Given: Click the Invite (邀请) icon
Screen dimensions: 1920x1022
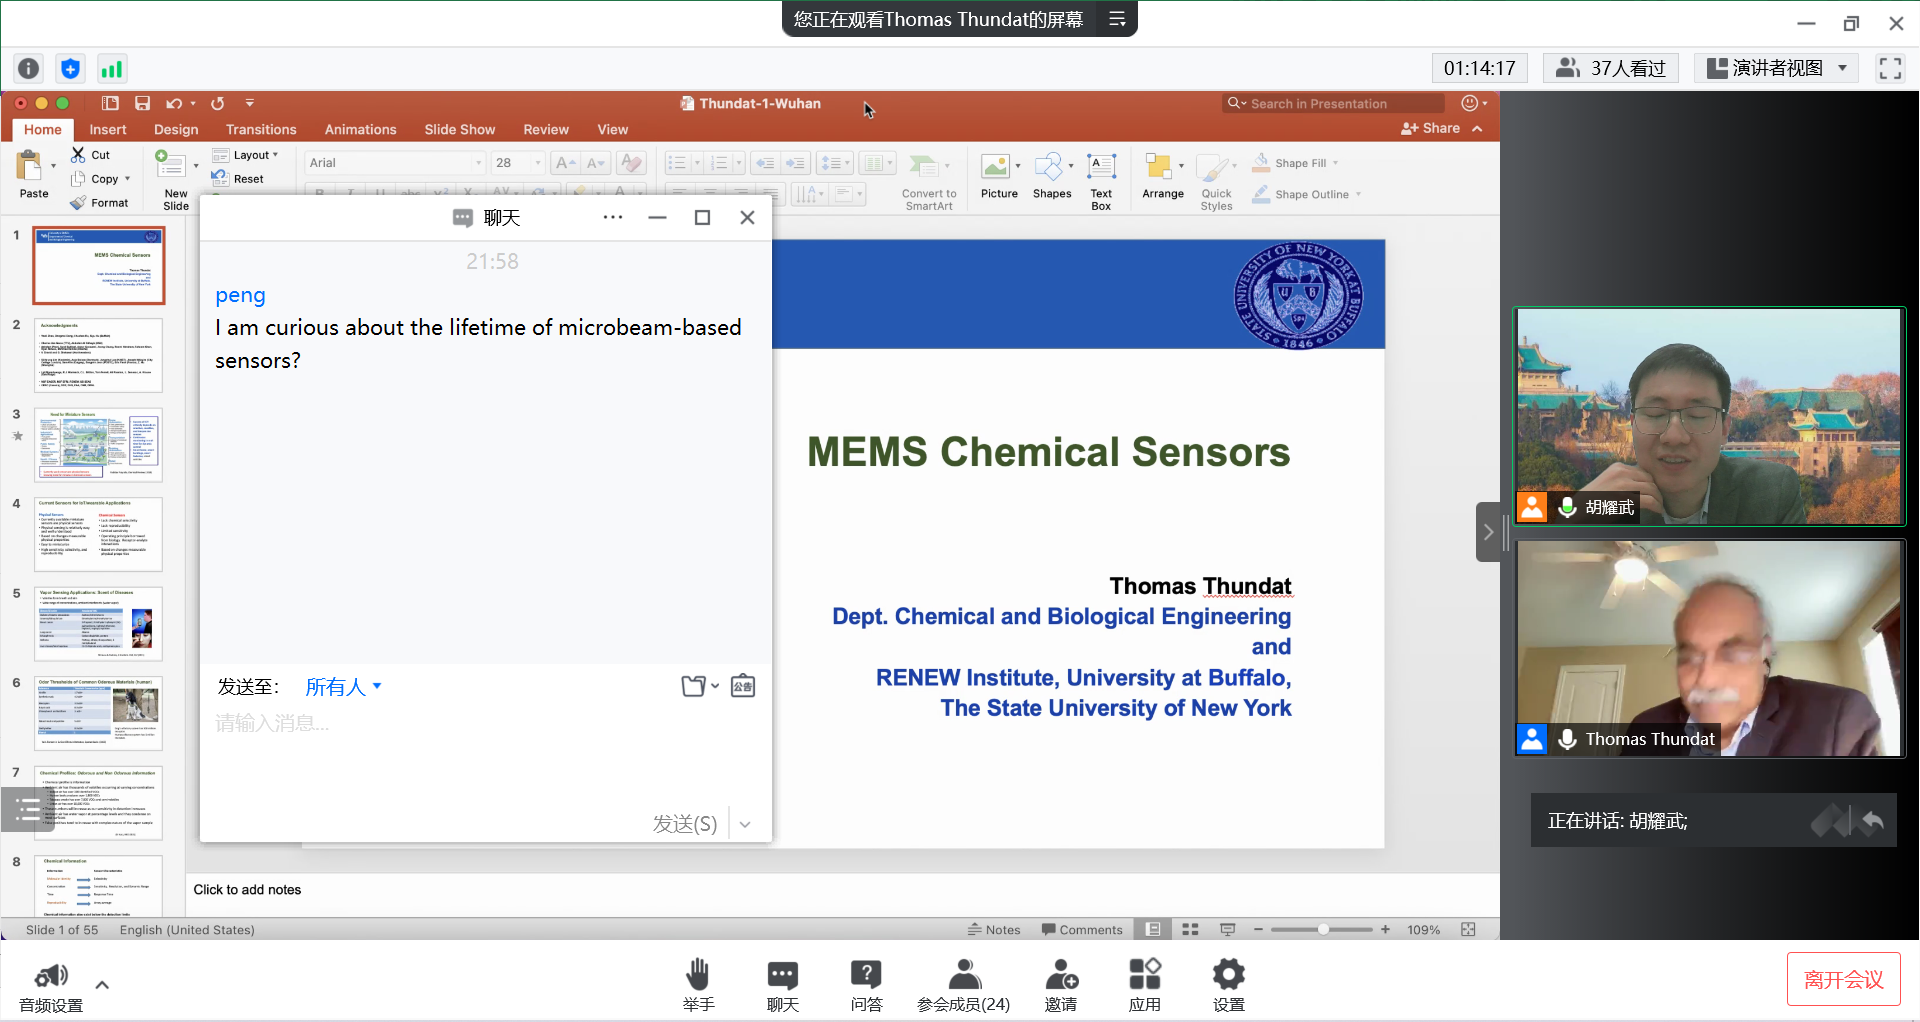Looking at the screenshot, I should (1060, 975).
